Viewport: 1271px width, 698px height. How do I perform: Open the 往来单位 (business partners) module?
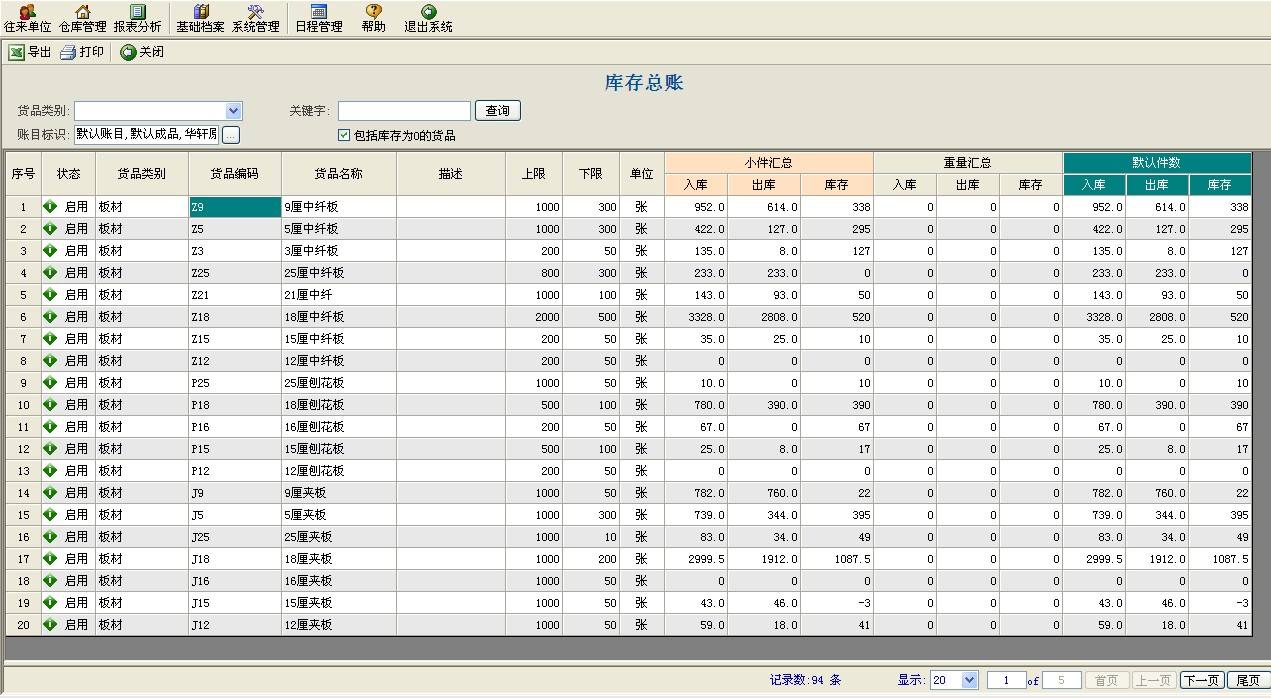click(27, 17)
